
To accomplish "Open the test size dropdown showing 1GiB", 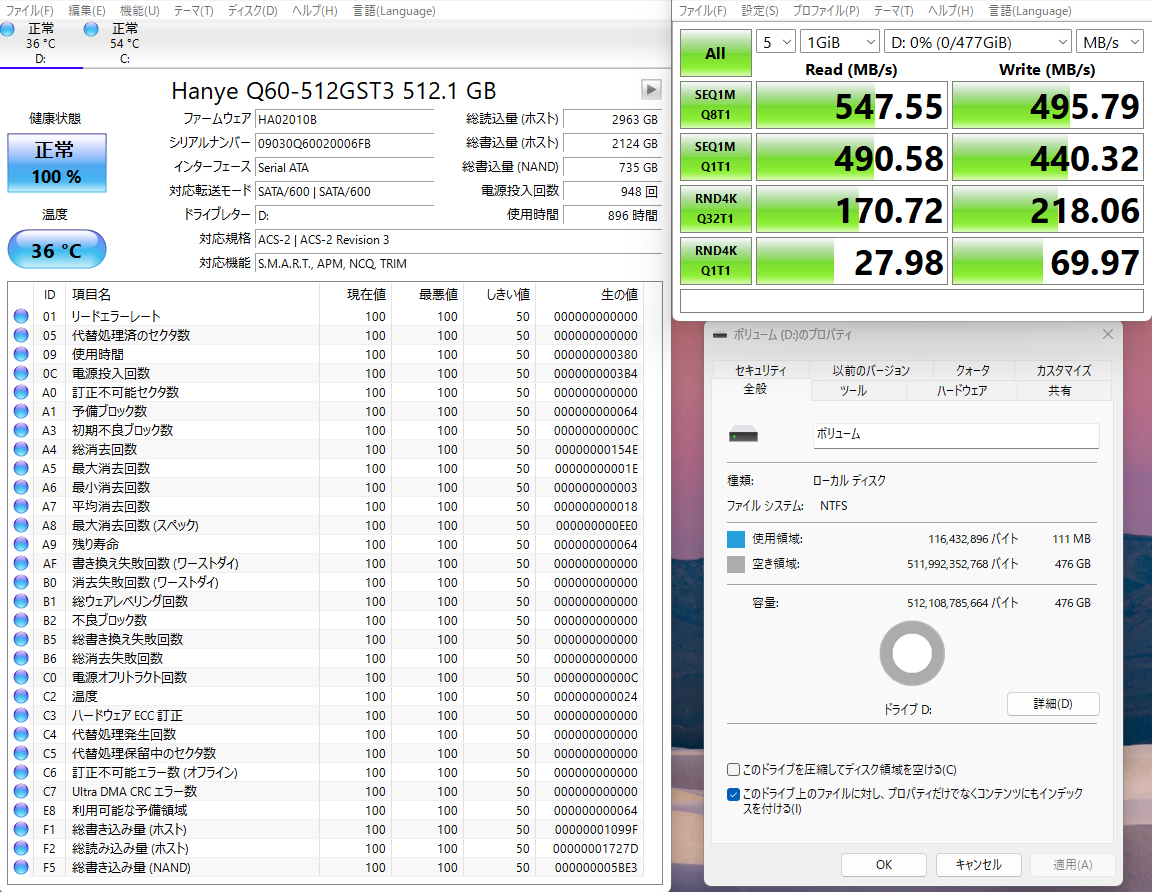I will pos(839,42).
